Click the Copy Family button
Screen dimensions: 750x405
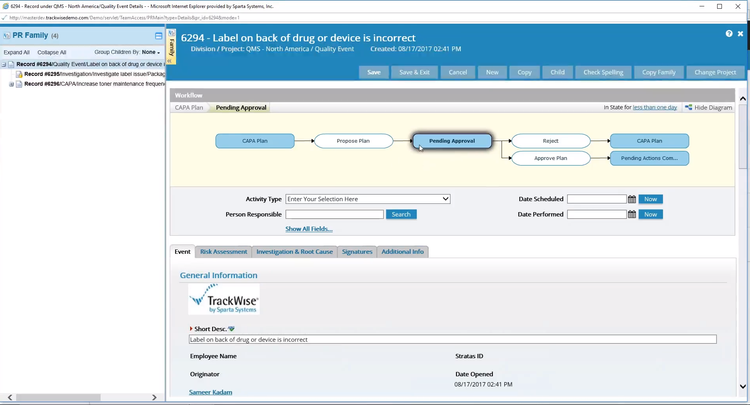[659, 72]
